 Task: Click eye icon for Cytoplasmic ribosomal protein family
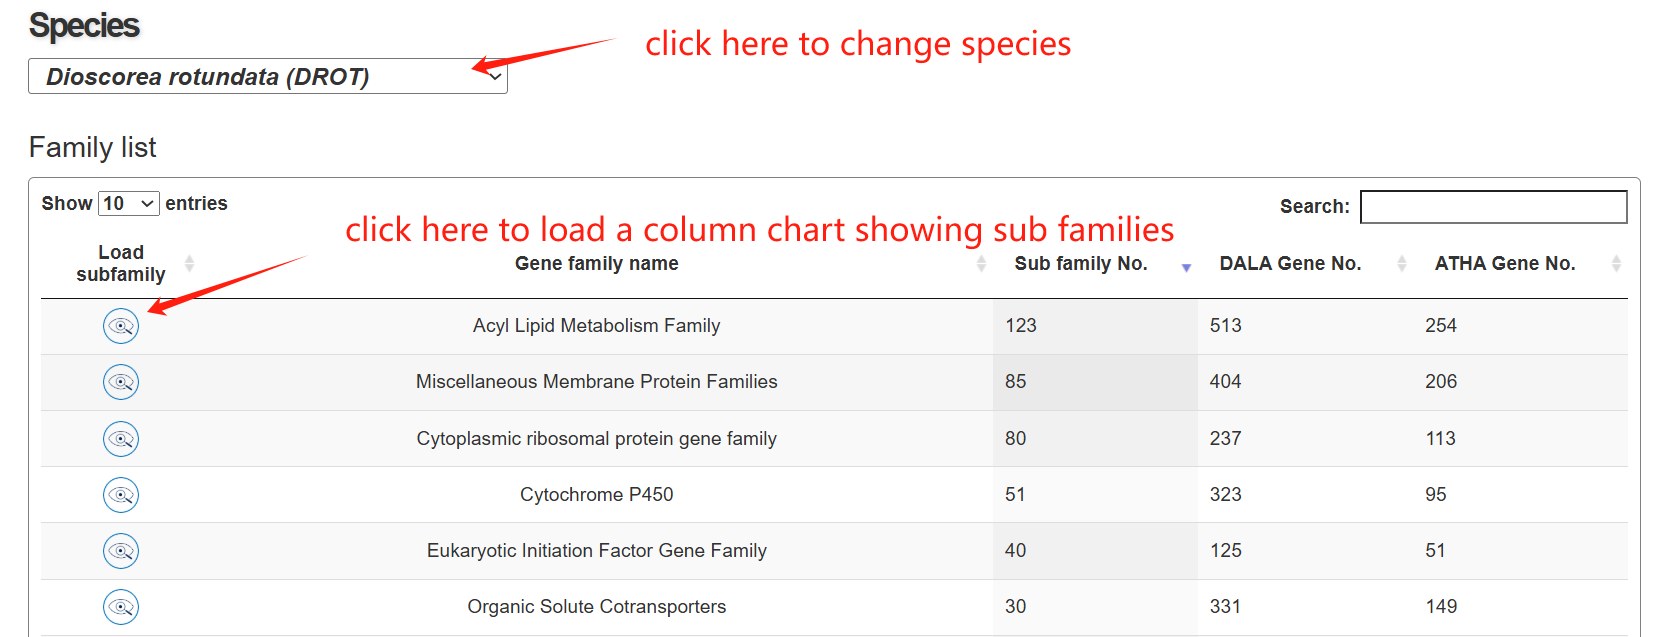pyautogui.click(x=121, y=439)
